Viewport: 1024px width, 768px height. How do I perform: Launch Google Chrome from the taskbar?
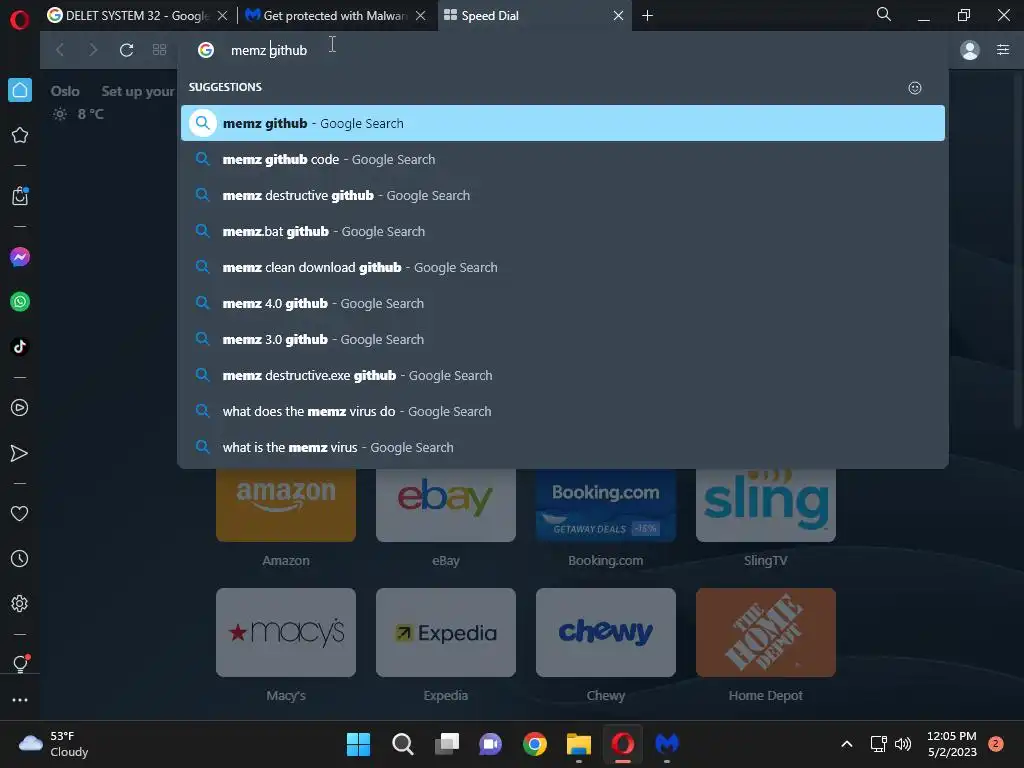(x=535, y=744)
